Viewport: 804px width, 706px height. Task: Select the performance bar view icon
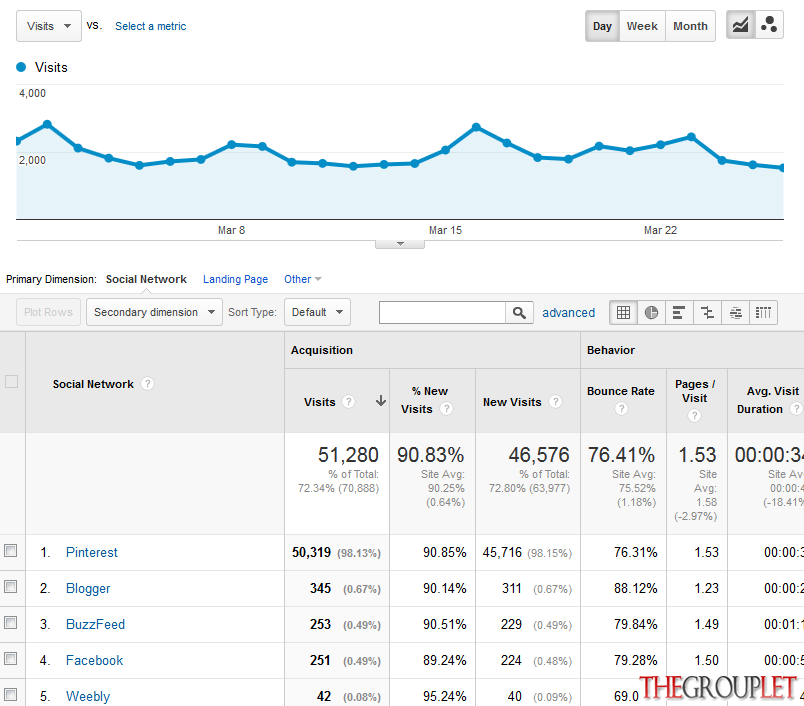(679, 312)
